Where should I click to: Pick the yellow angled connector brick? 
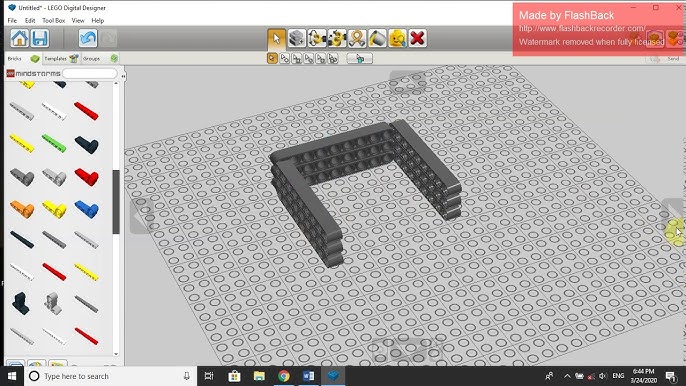pyautogui.click(x=54, y=209)
